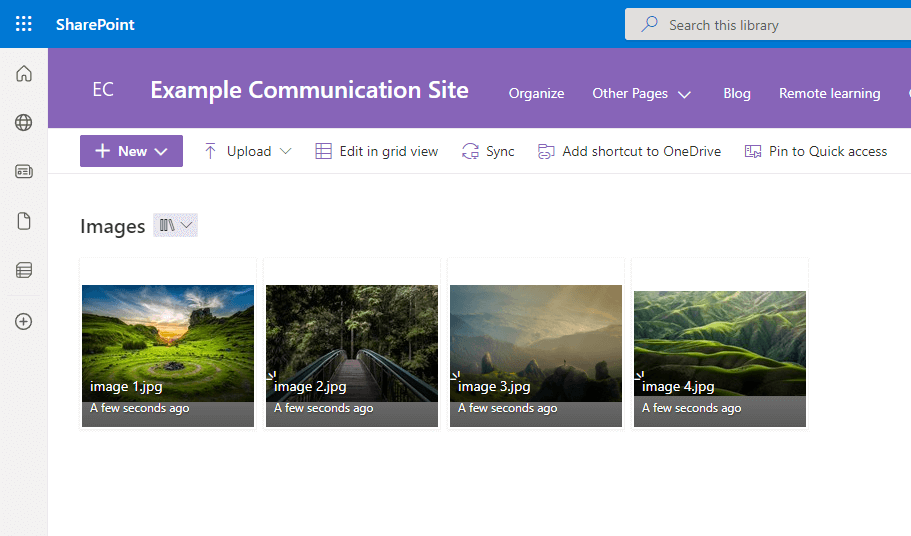The height and width of the screenshot is (536, 911).
Task: Expand the Other Pages chevron
Action: tap(684, 94)
